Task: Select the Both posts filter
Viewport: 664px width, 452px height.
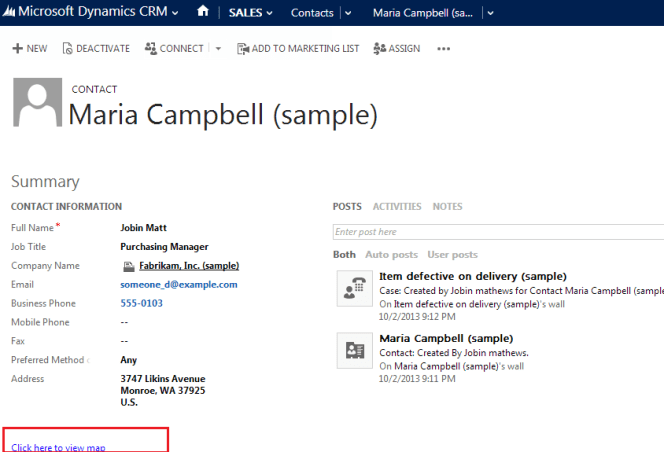Action: 344,255
